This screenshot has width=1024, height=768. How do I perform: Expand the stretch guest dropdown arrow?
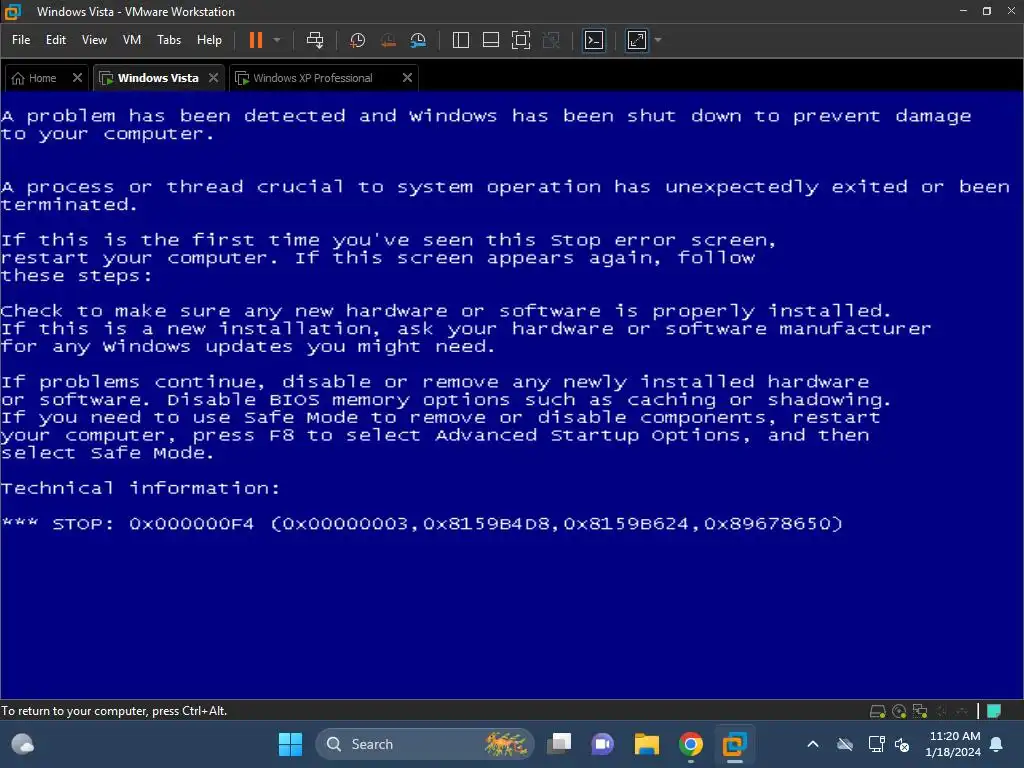click(658, 40)
